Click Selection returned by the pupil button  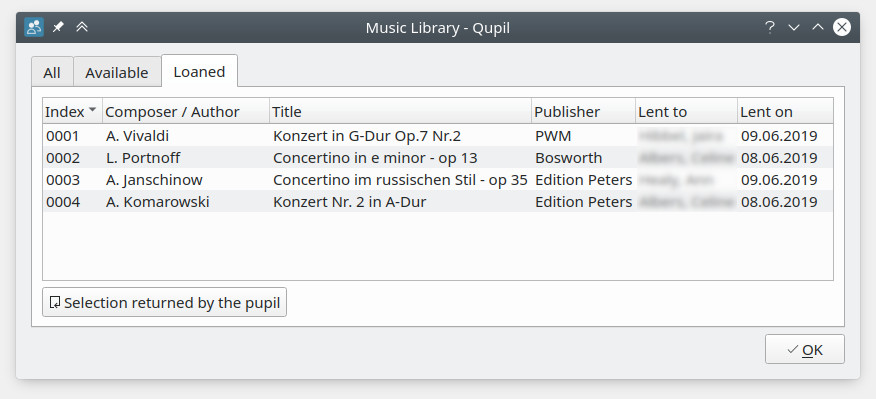pyautogui.click(x=164, y=302)
